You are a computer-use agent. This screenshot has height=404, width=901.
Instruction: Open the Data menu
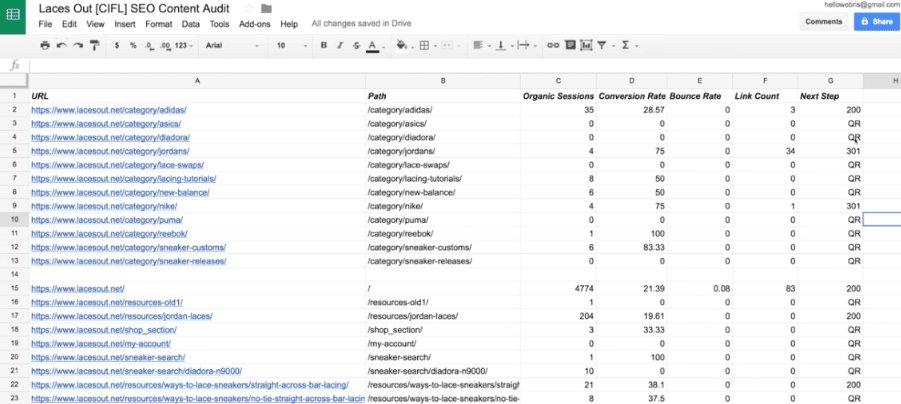[191, 24]
